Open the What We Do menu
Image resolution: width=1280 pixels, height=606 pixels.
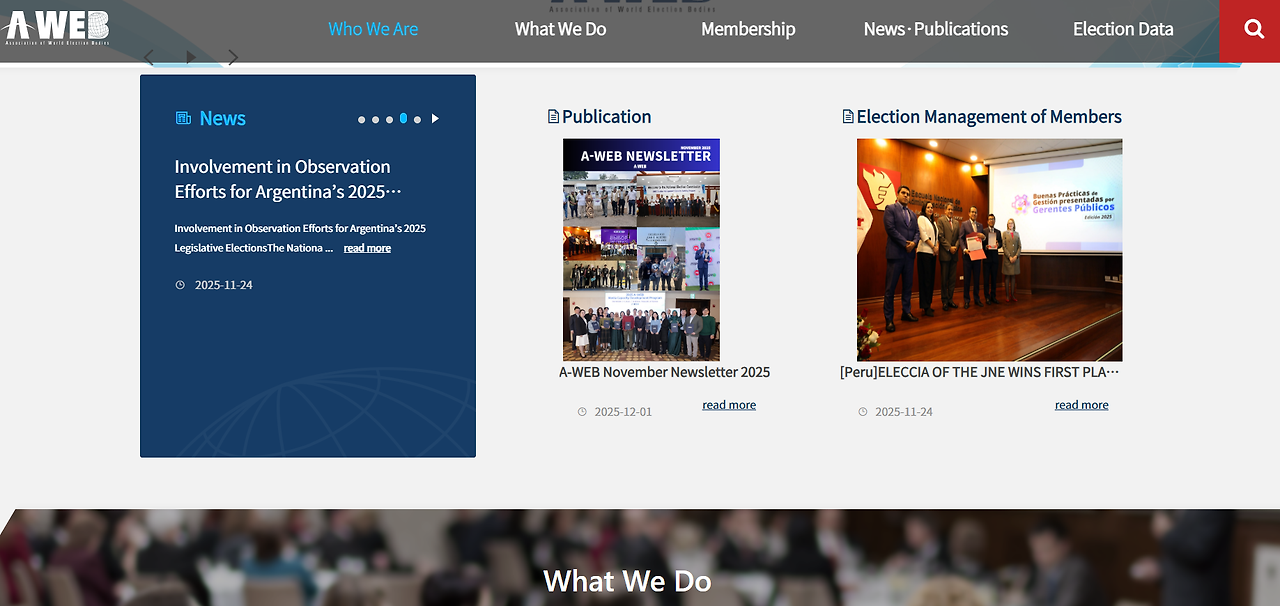coord(560,29)
